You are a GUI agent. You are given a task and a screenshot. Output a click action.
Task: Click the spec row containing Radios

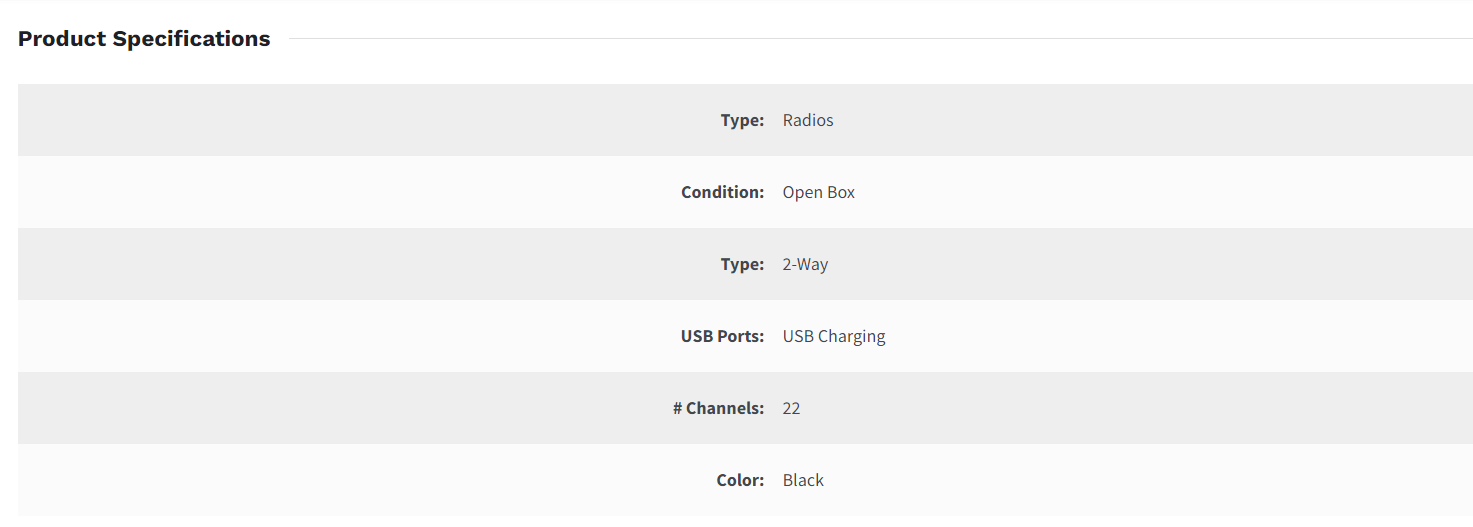tap(745, 120)
